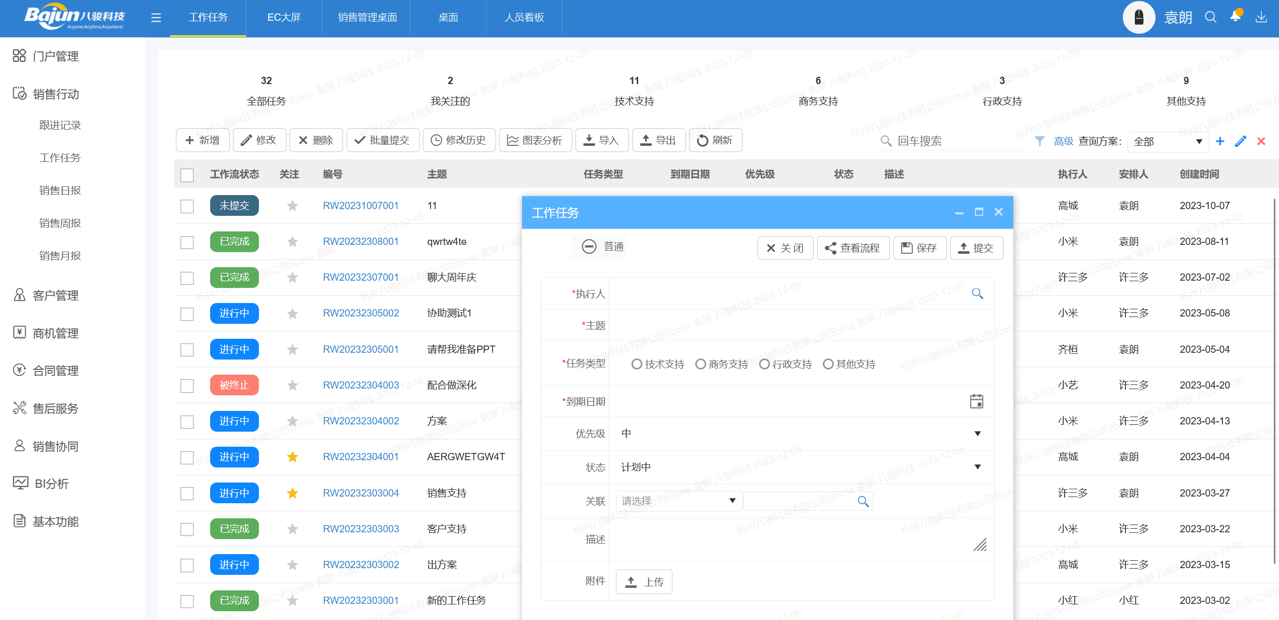Add a new query scheme with the plus icon
Viewport: 1279px width, 620px height.
coord(1219,142)
